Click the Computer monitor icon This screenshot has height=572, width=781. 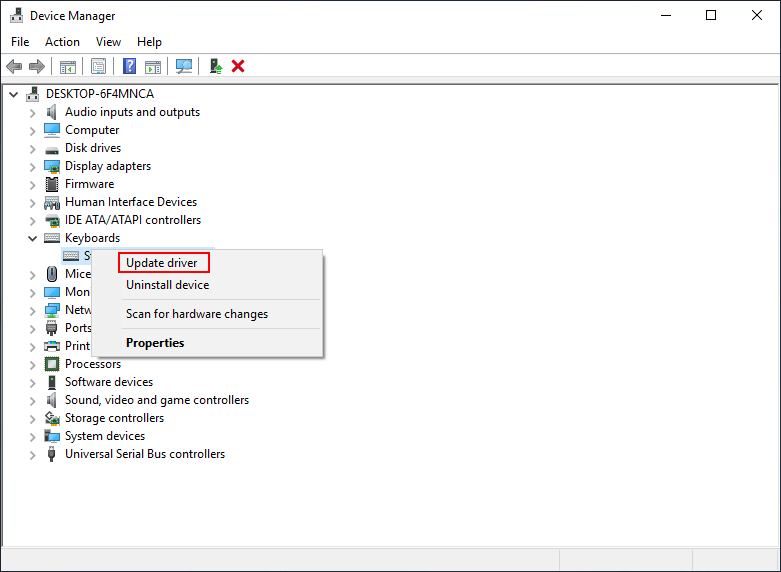[52, 130]
